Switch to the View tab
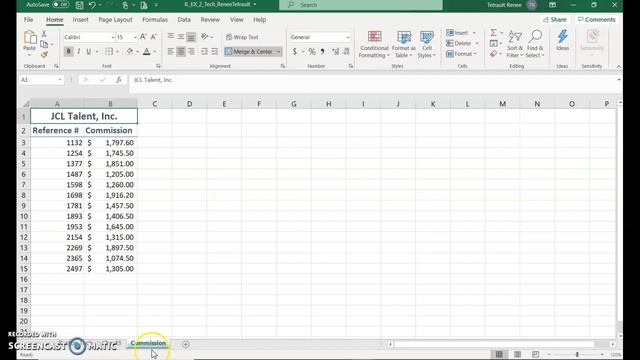 [x=236, y=20]
